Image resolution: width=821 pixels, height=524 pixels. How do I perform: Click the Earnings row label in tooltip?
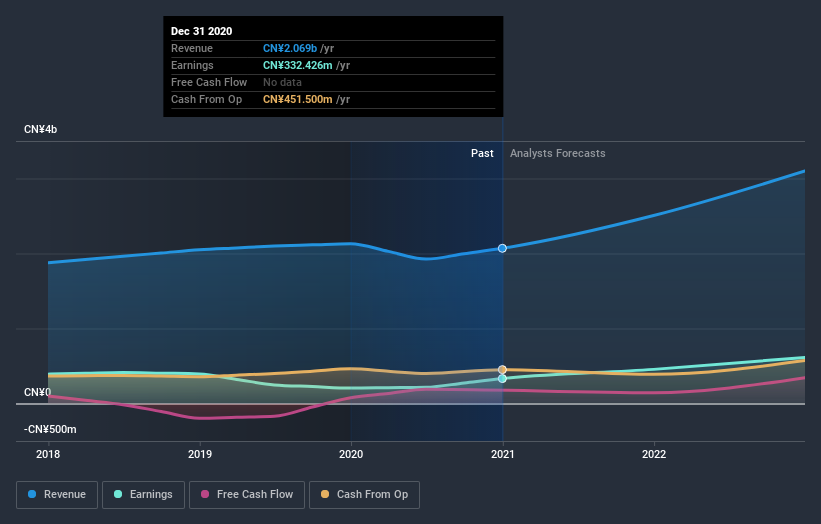(x=192, y=65)
